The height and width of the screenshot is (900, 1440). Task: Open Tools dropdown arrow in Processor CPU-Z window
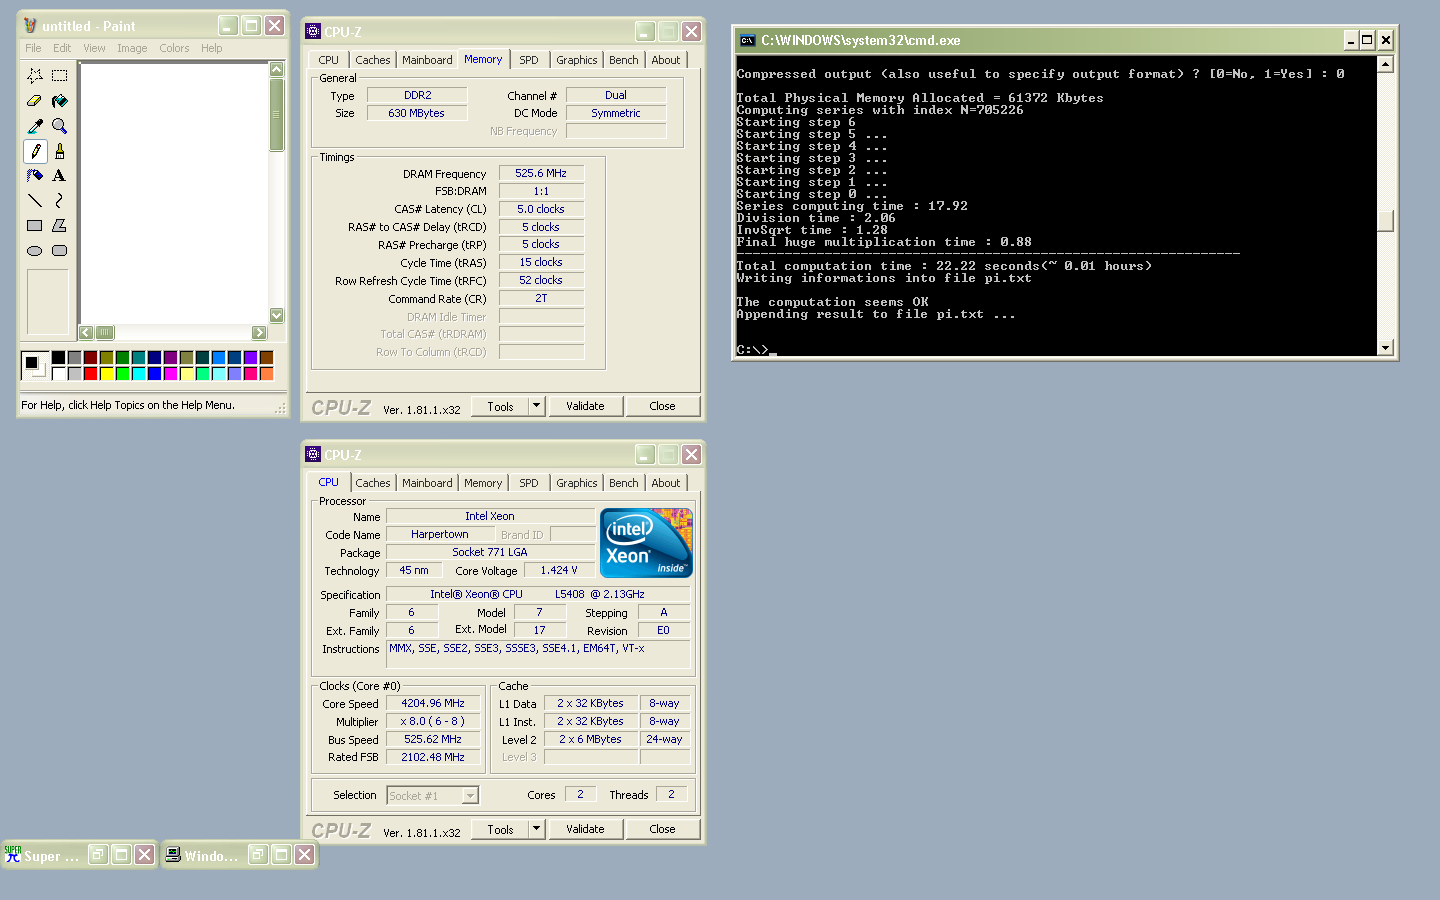536,829
